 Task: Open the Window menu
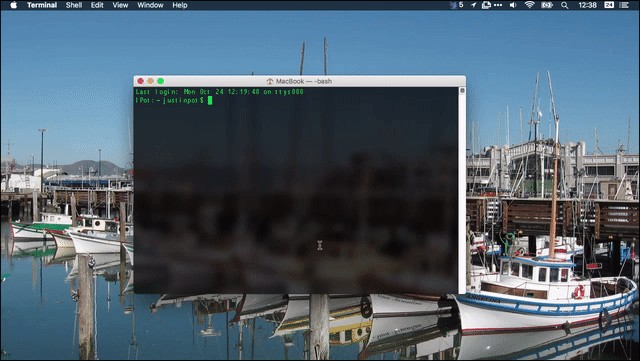pyautogui.click(x=150, y=5)
